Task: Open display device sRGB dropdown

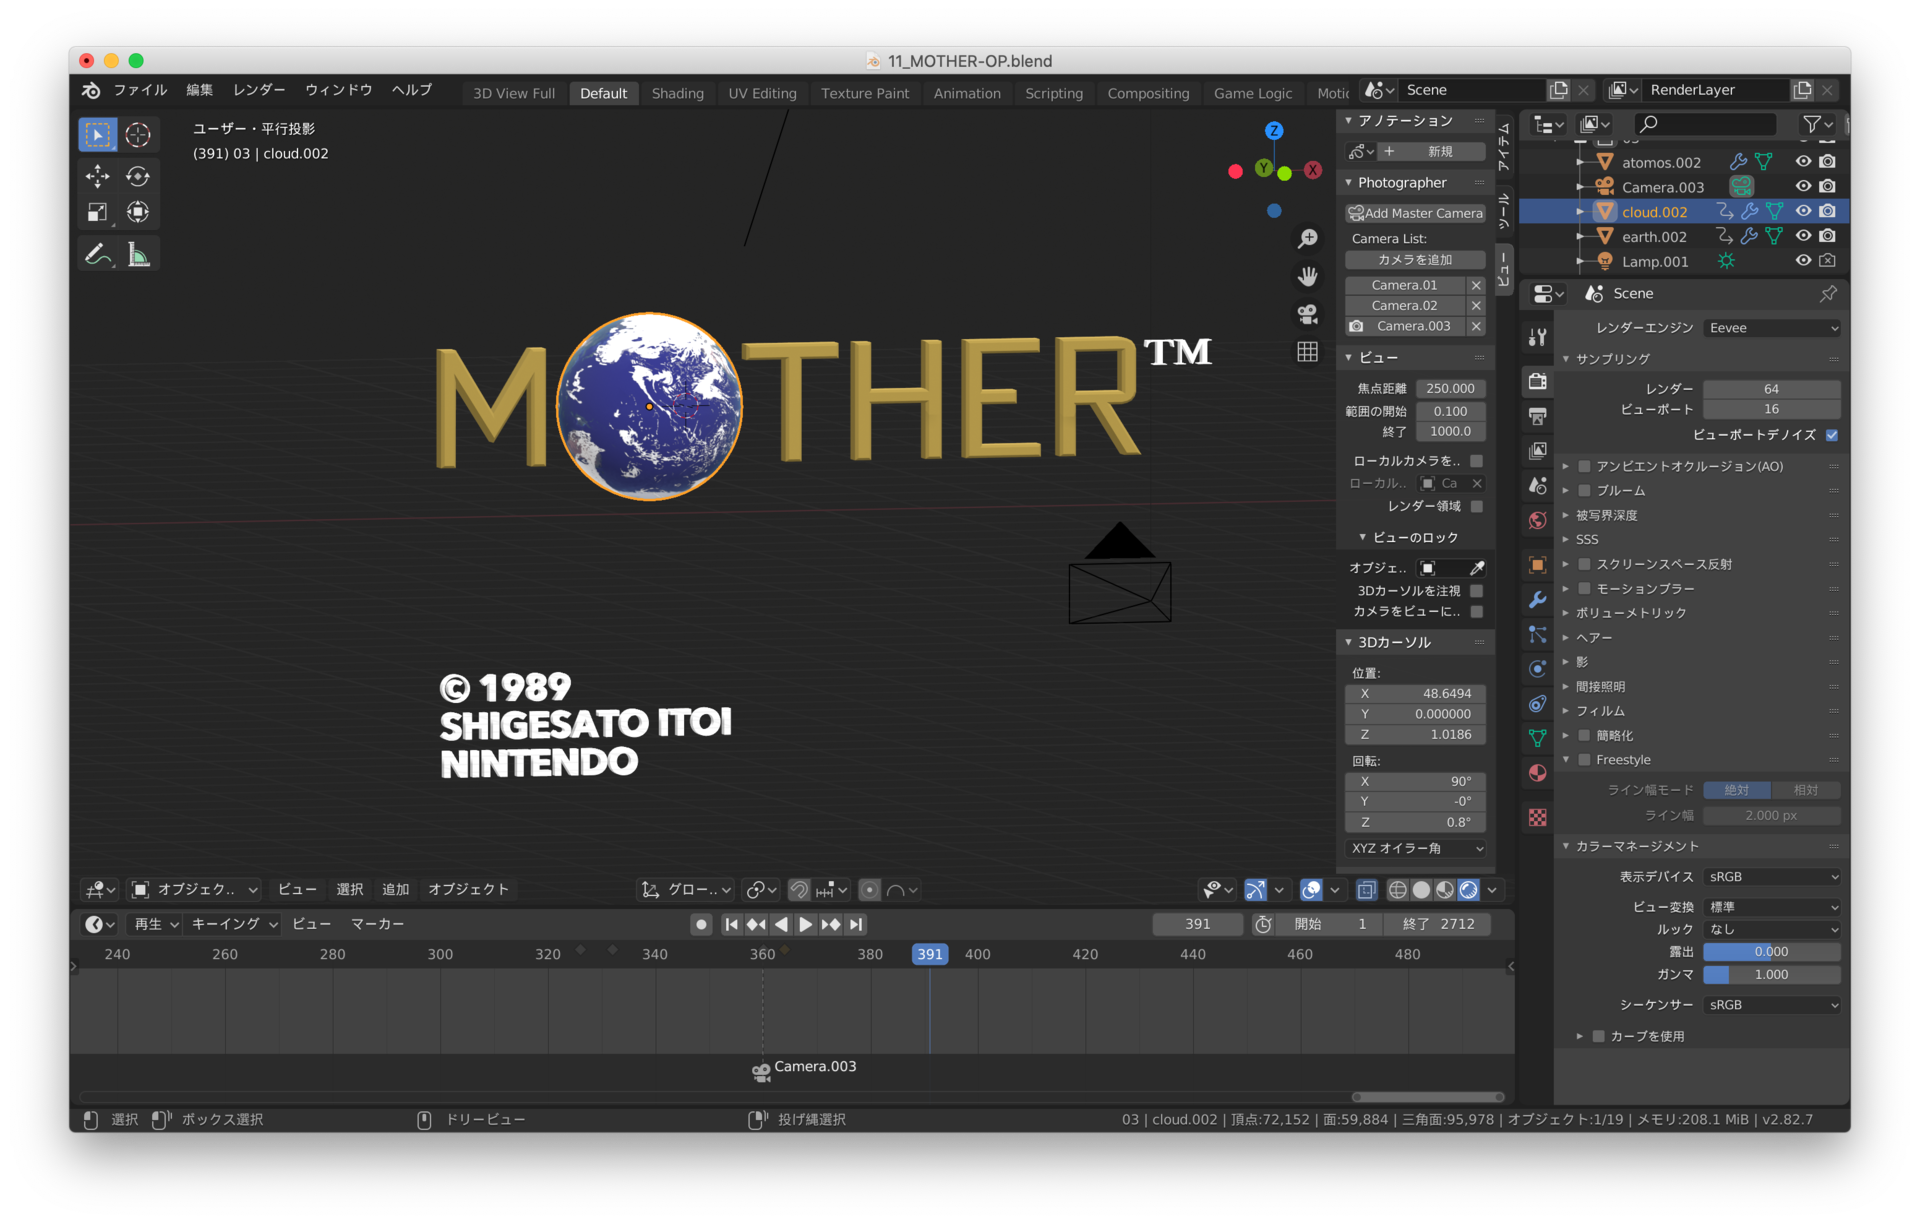Action: pyautogui.click(x=1772, y=877)
